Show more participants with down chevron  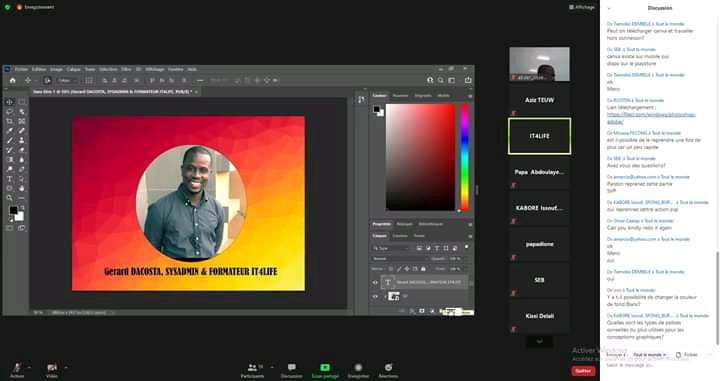coord(540,342)
